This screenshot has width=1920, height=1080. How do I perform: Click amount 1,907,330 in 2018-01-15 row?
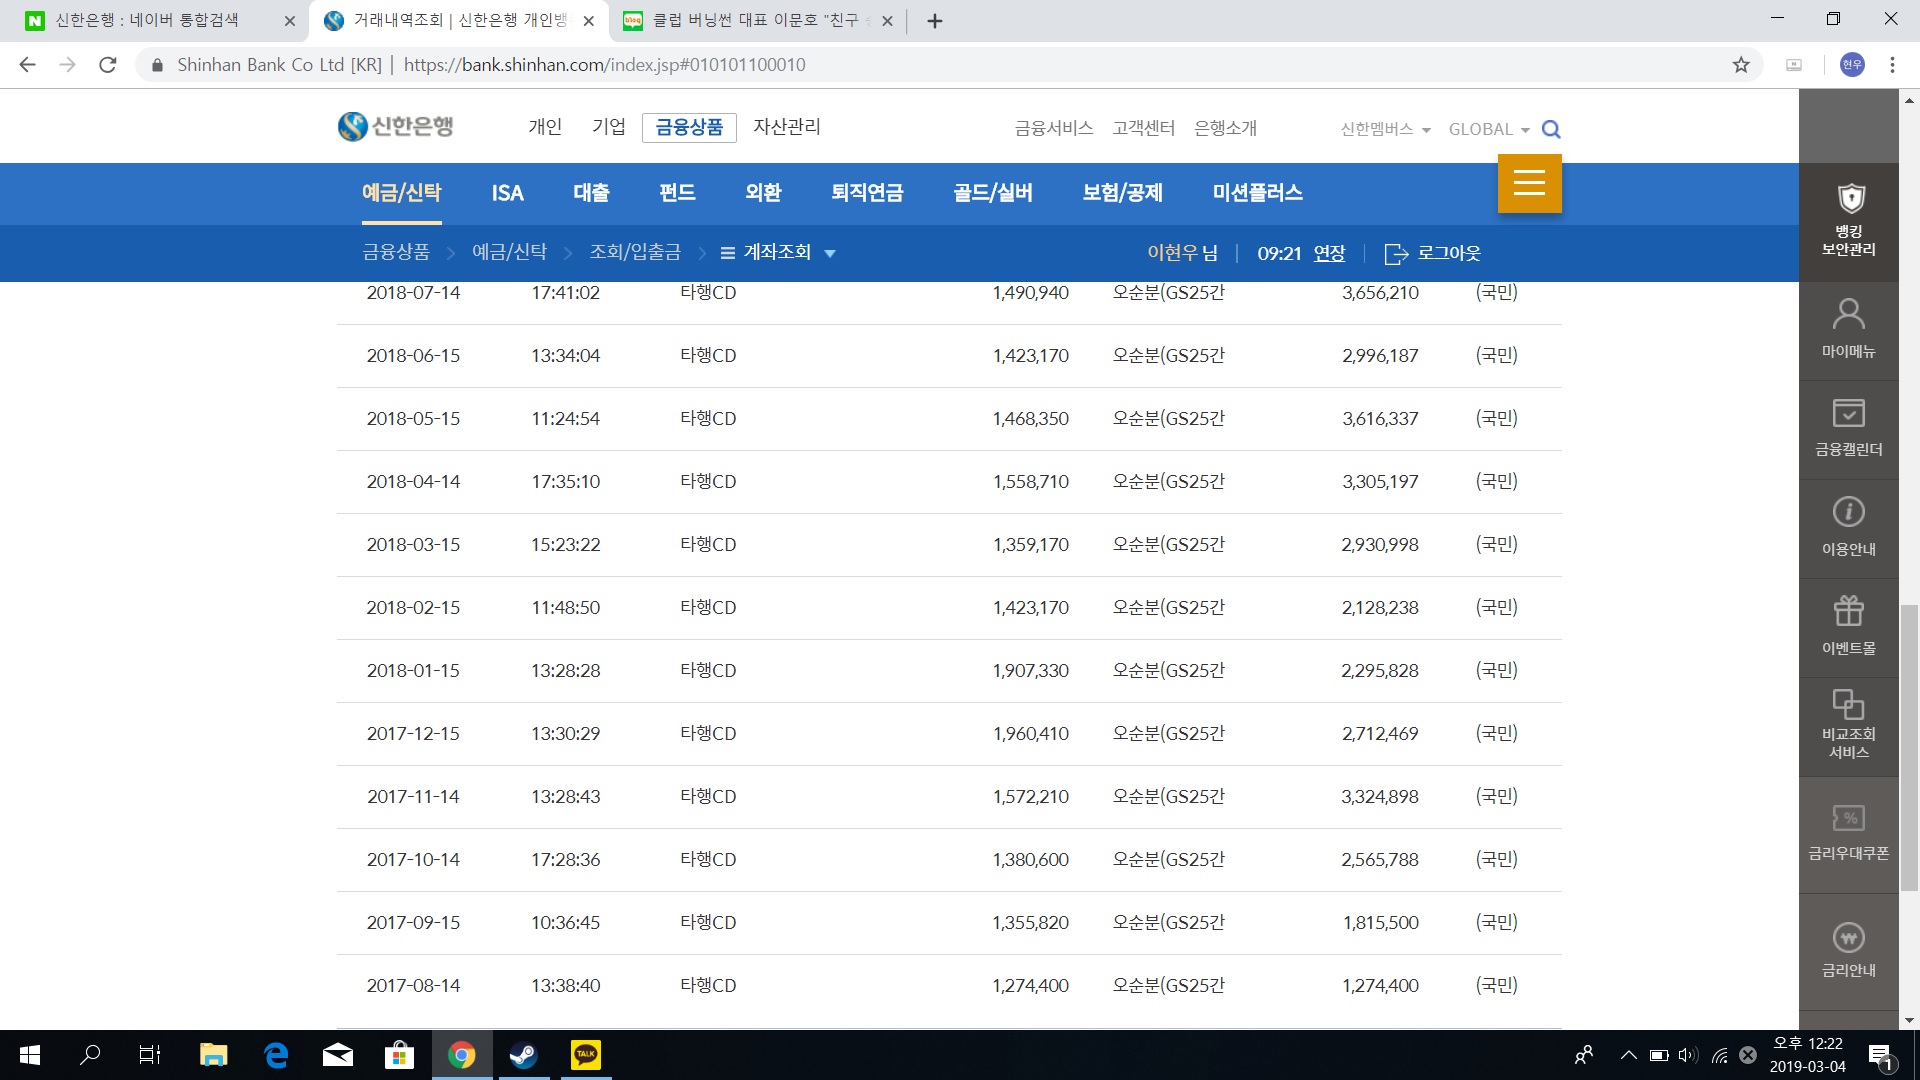pos(1030,671)
